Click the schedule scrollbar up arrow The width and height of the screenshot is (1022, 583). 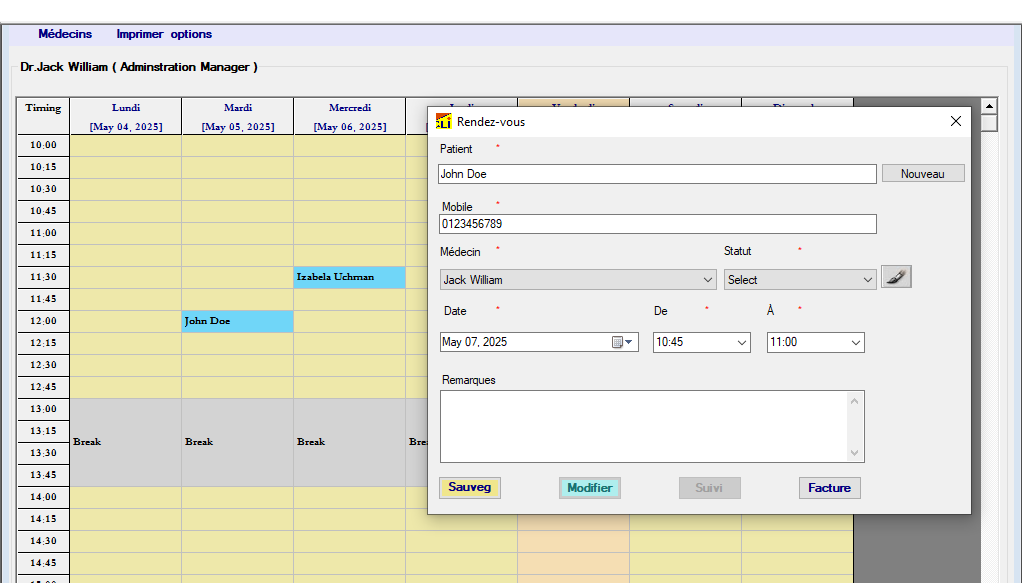(989, 106)
